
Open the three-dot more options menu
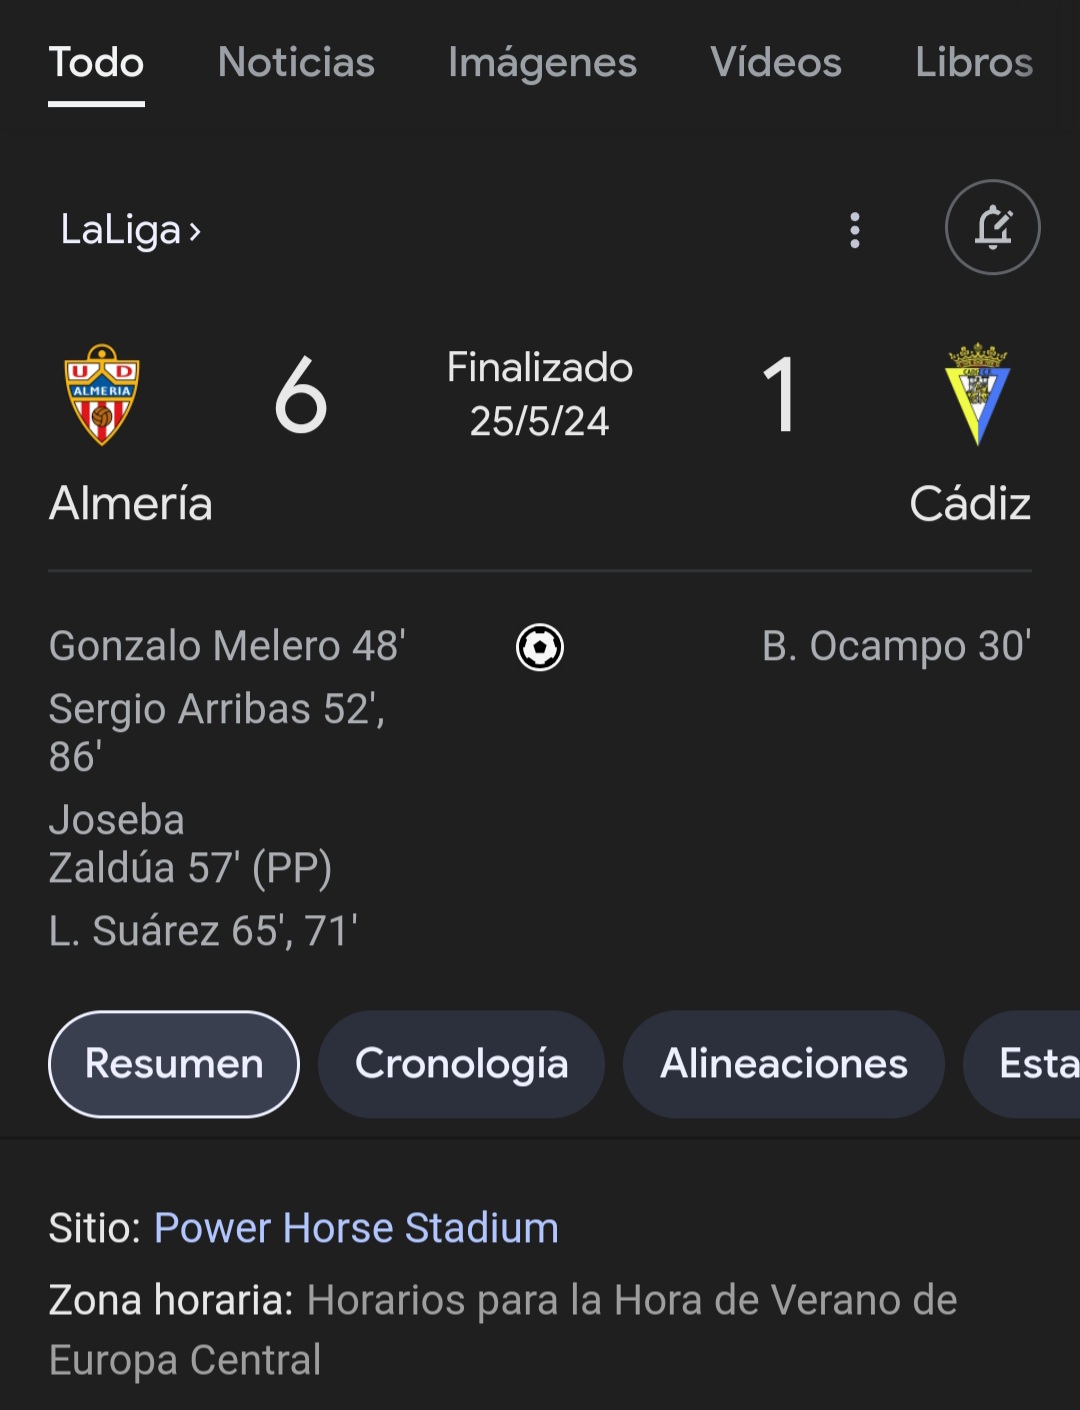tap(854, 230)
